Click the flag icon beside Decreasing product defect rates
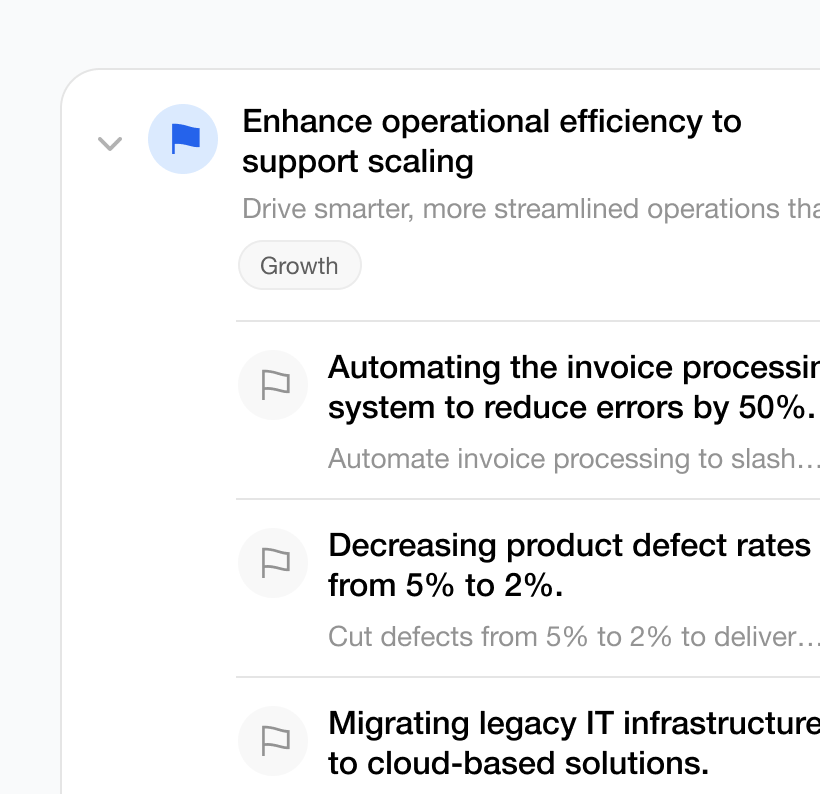 [x=273, y=563]
